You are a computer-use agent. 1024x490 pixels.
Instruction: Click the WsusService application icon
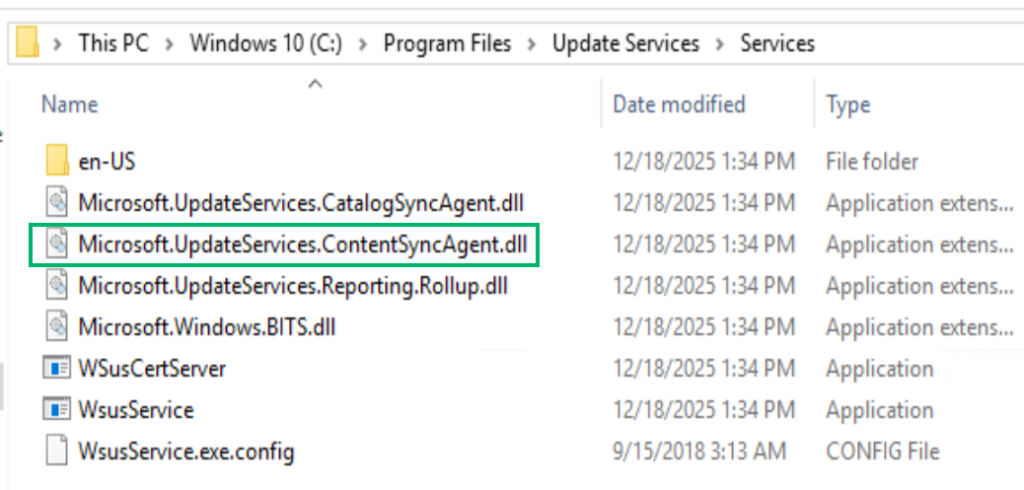tap(56, 410)
